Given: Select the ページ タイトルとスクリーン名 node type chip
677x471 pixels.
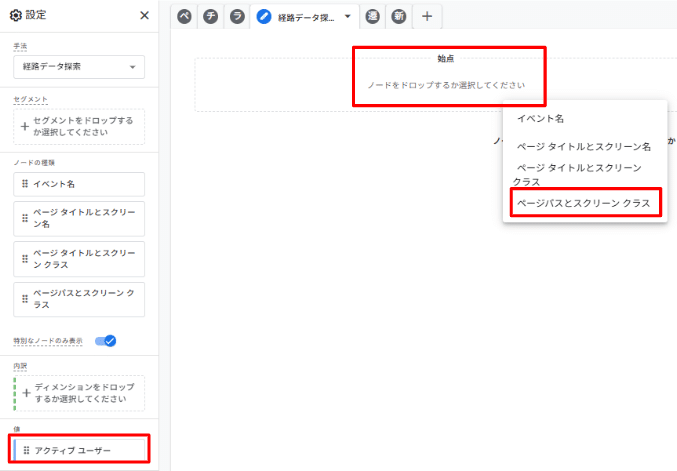Looking at the screenshot, I should 79,218.
